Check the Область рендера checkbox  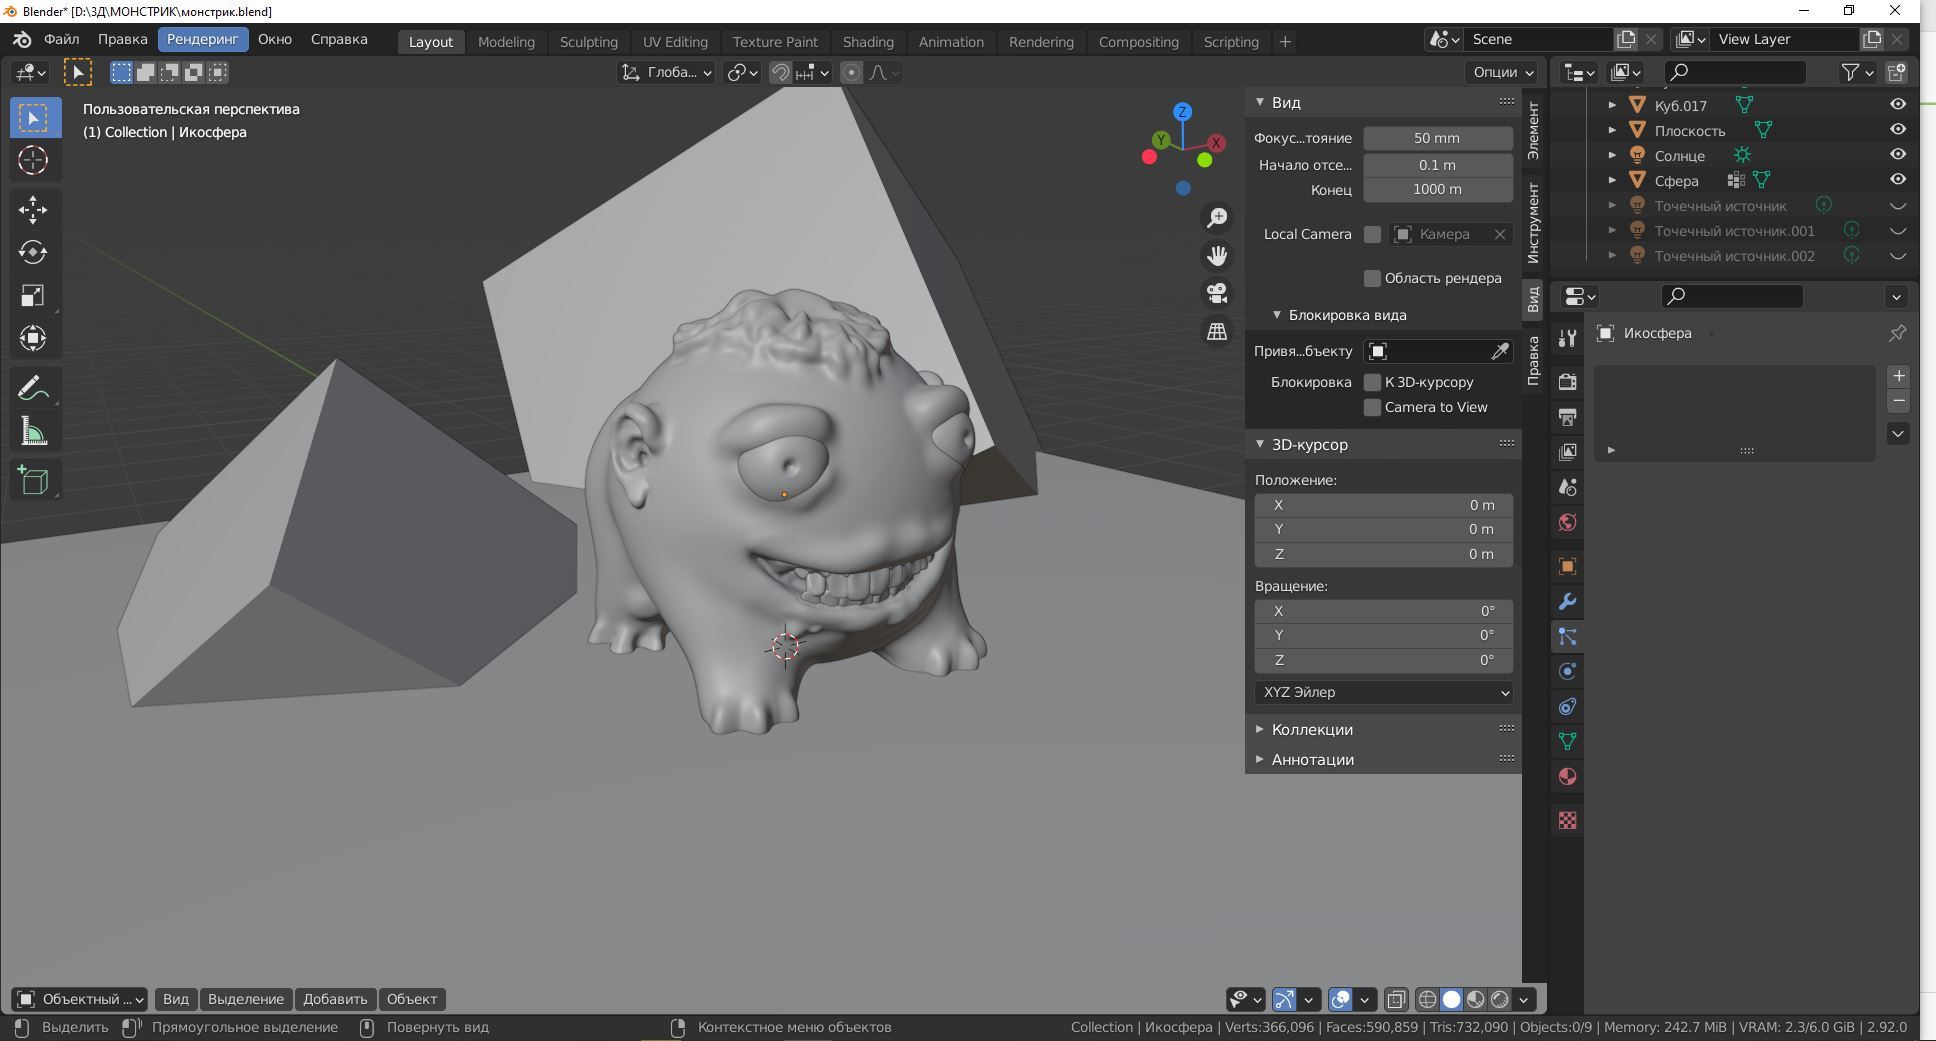click(x=1372, y=278)
